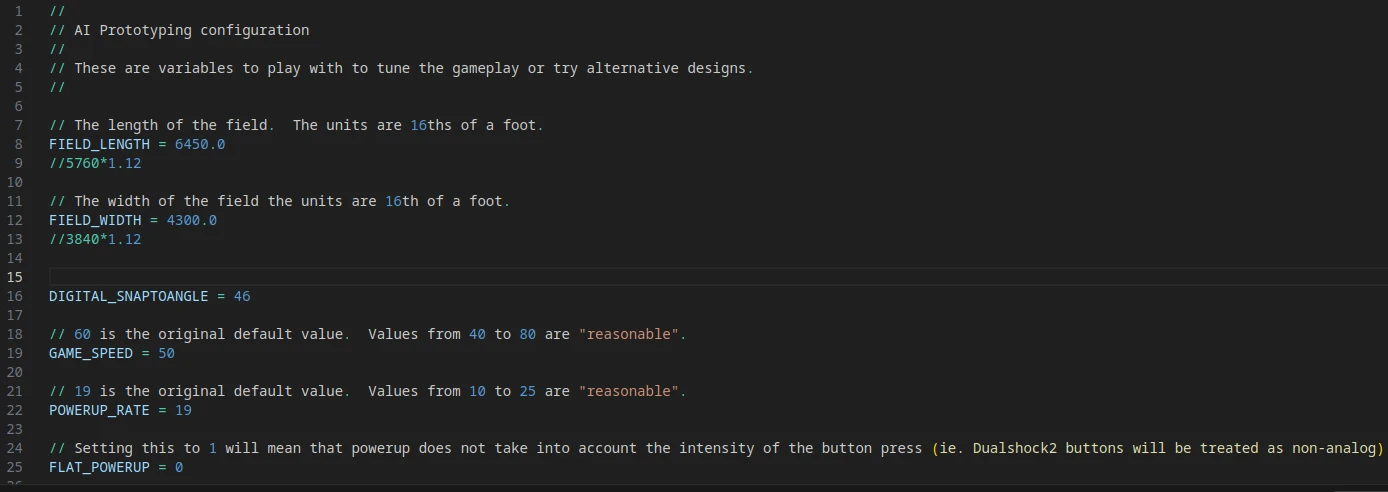Click line number 22 in the gutter
This screenshot has height=492, width=1388.
tap(14, 410)
